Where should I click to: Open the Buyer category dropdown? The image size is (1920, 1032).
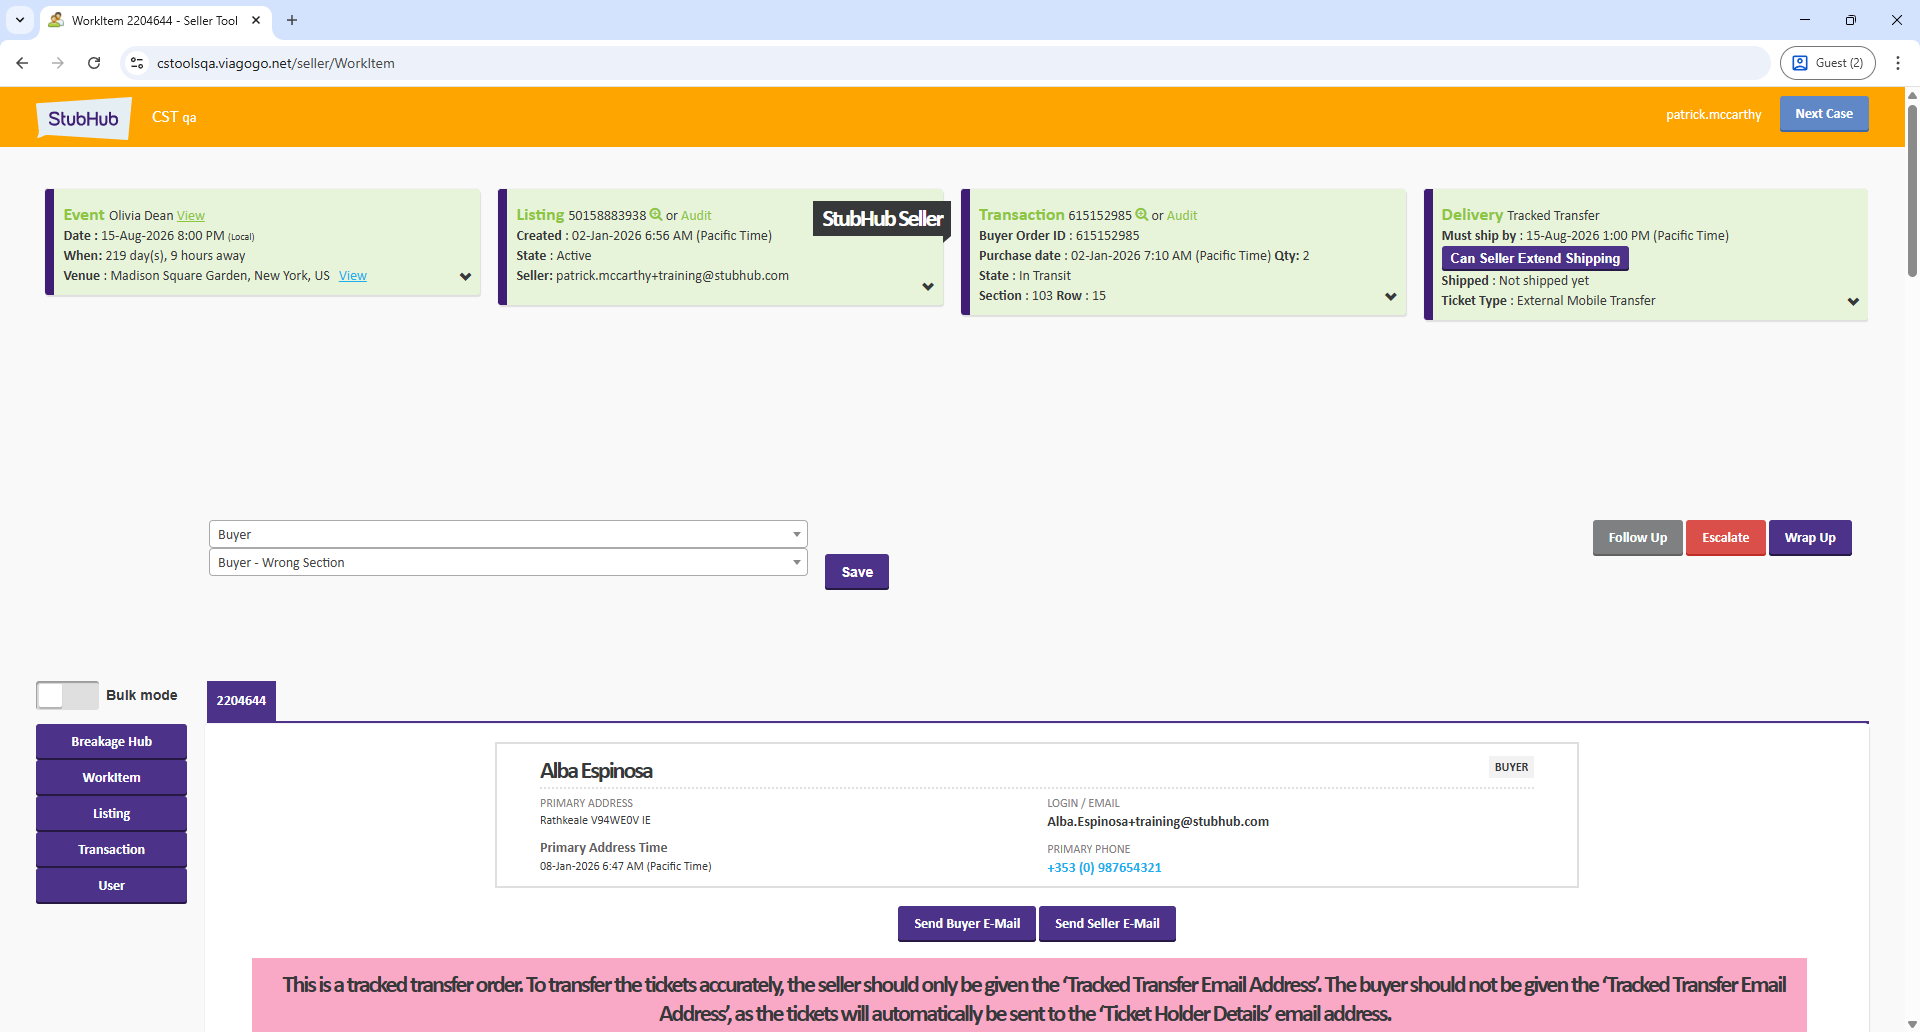coord(507,534)
